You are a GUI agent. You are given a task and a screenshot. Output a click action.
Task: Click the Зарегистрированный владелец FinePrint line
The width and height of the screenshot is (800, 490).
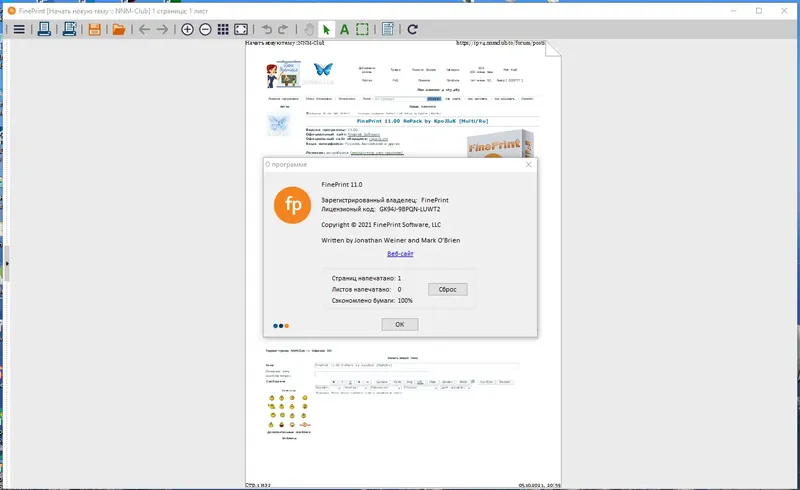point(385,200)
